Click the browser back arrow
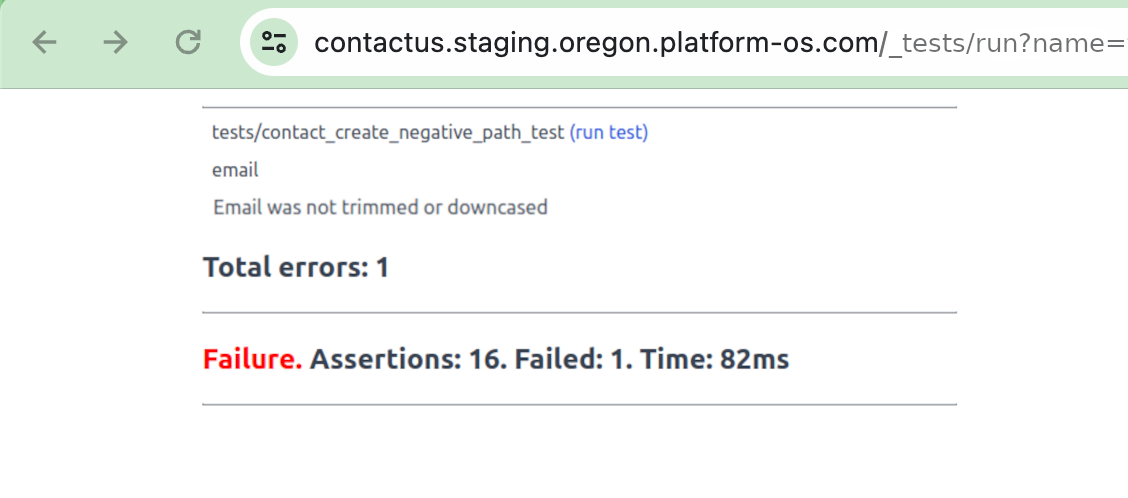This screenshot has width=1128, height=498. [45, 42]
